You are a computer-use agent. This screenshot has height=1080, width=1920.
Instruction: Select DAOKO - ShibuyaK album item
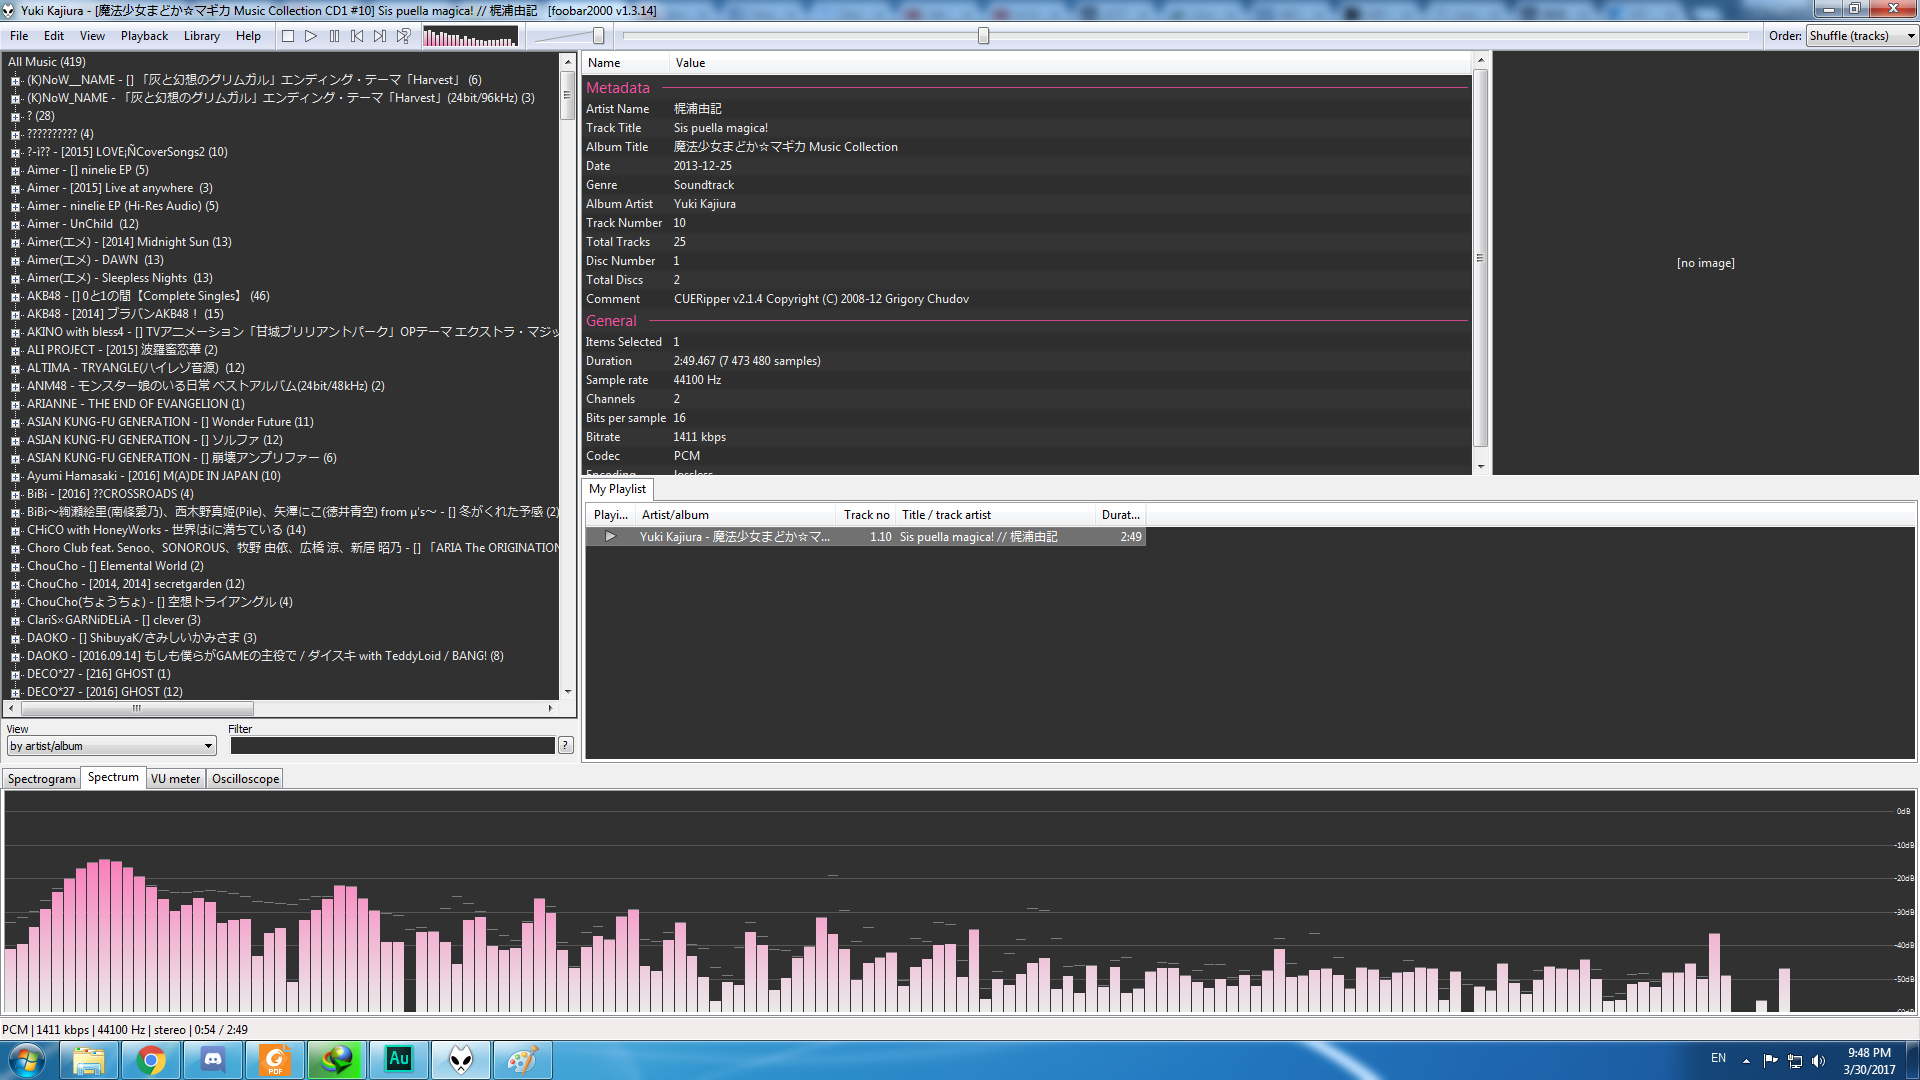click(x=141, y=638)
